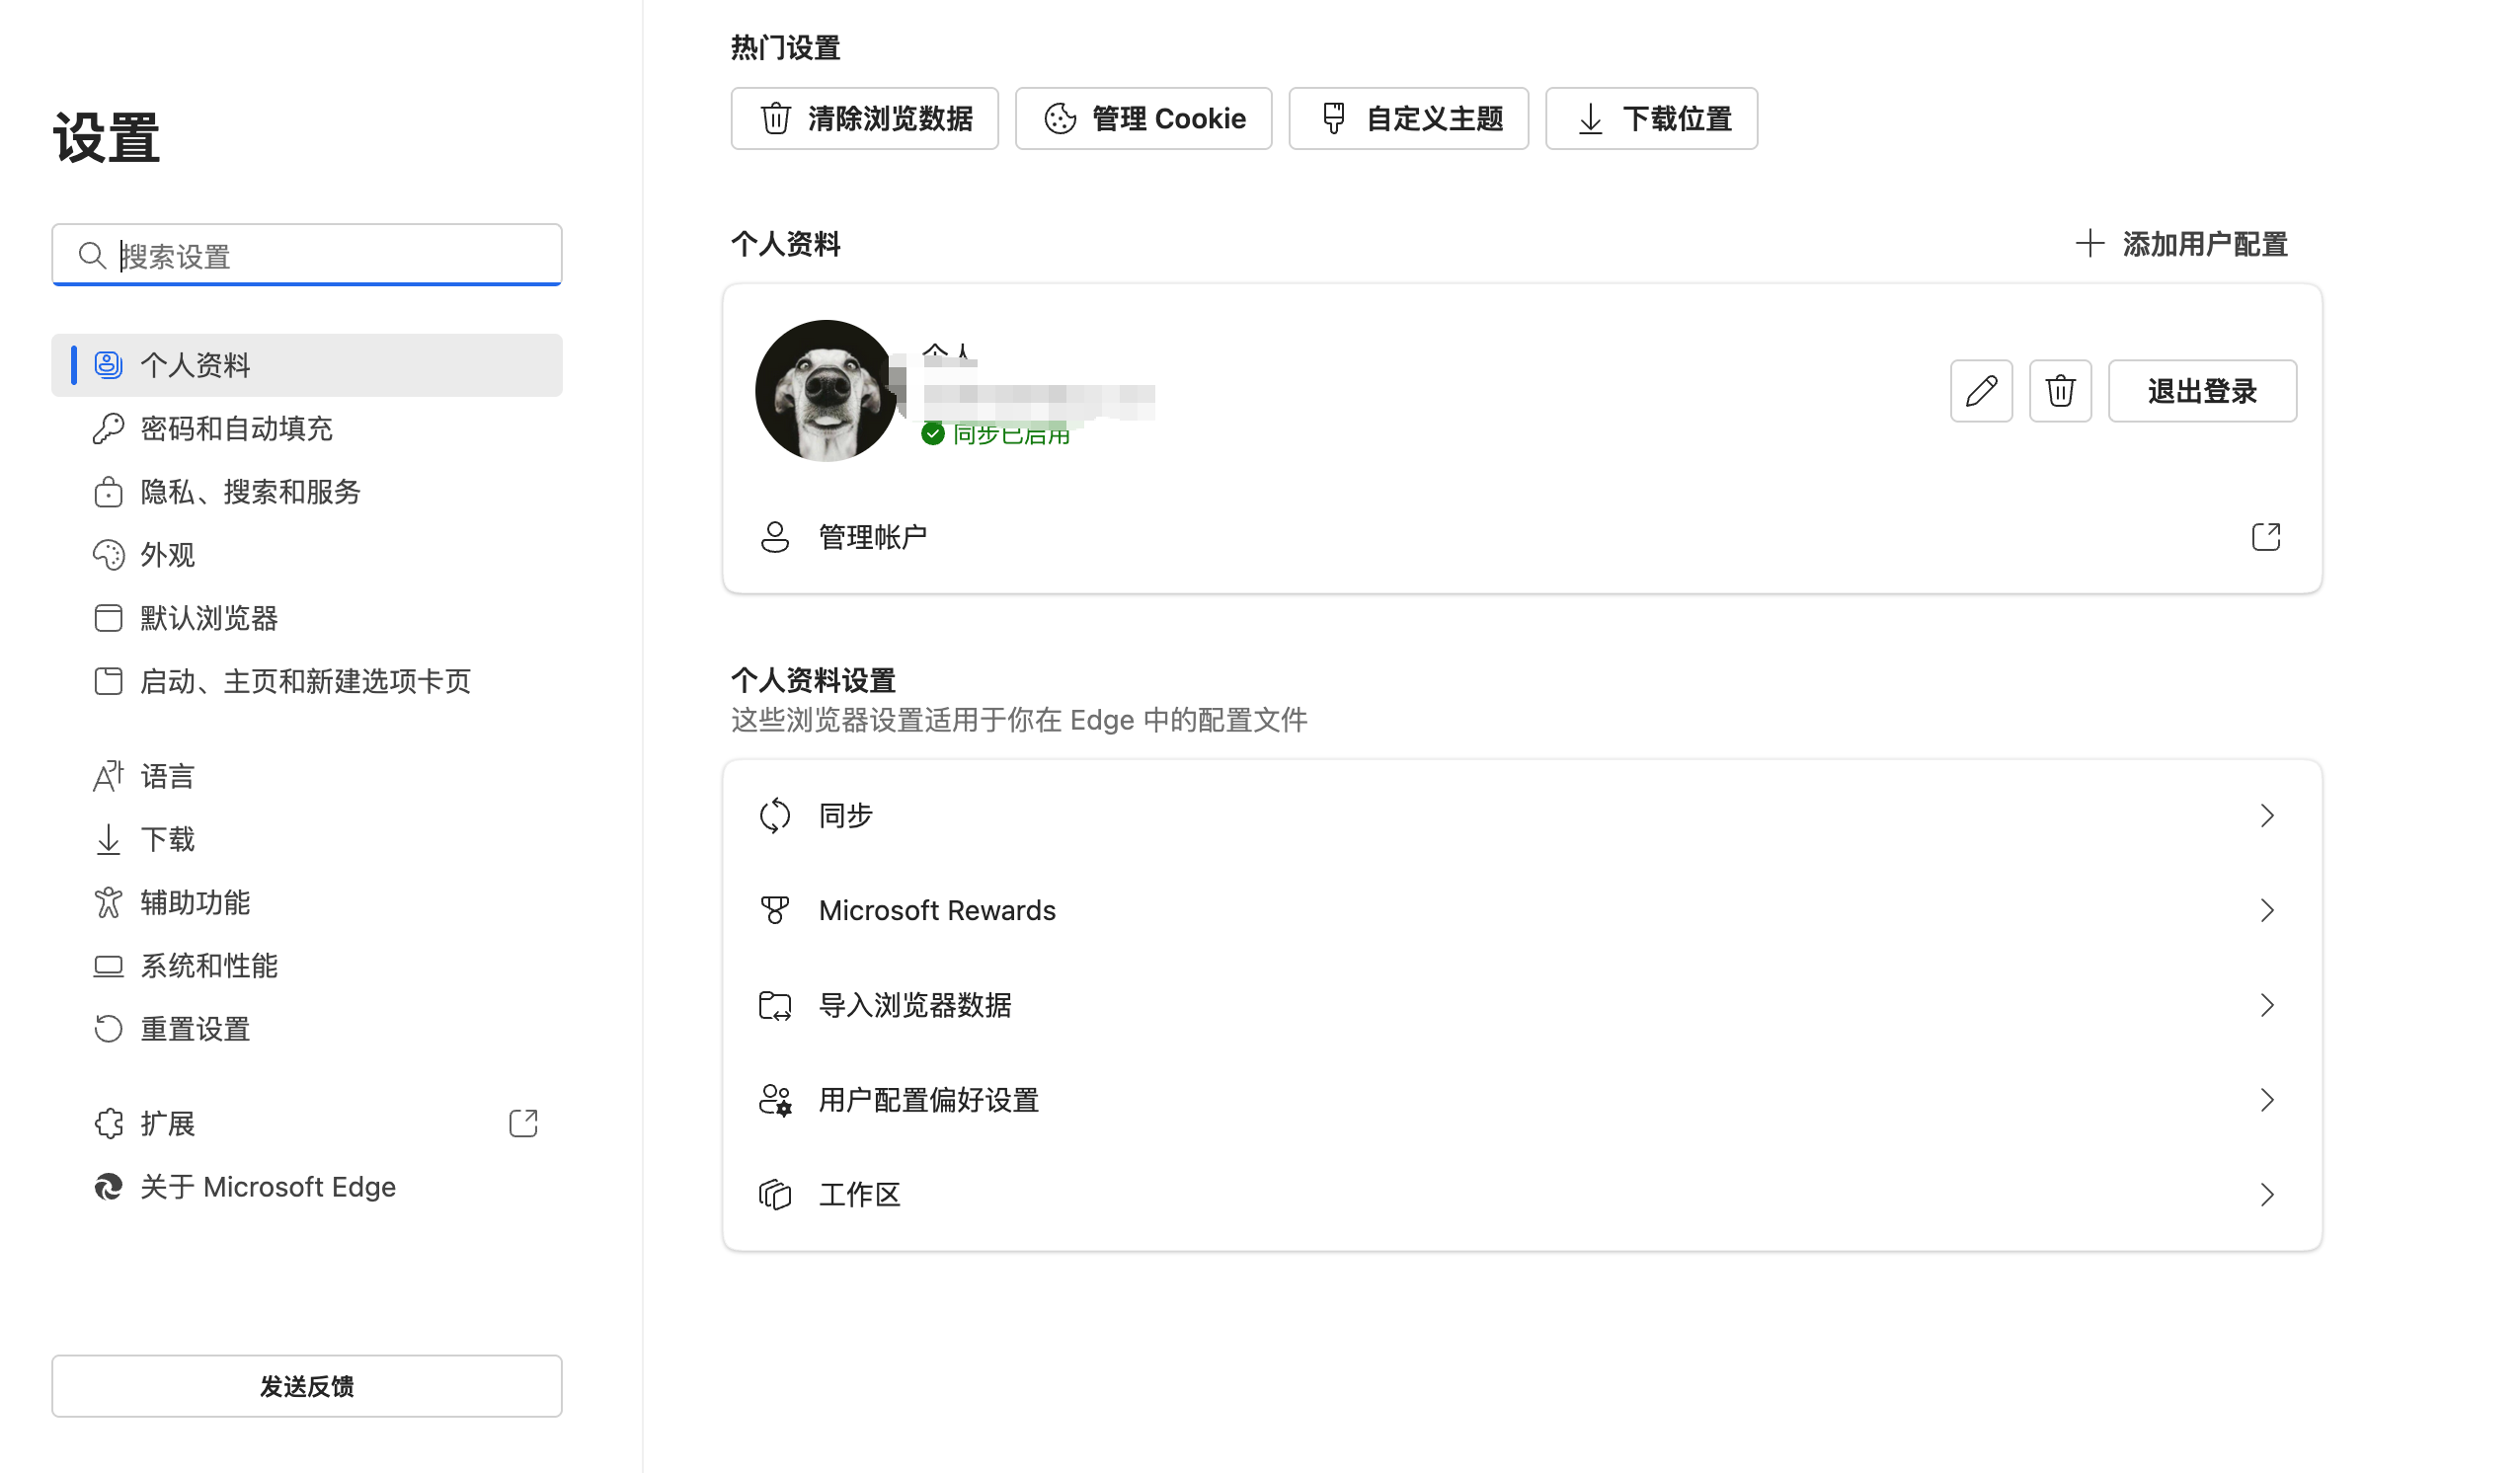Click the external link icon beside 扩展
This screenshot has width=2520, height=1473.
point(523,1123)
